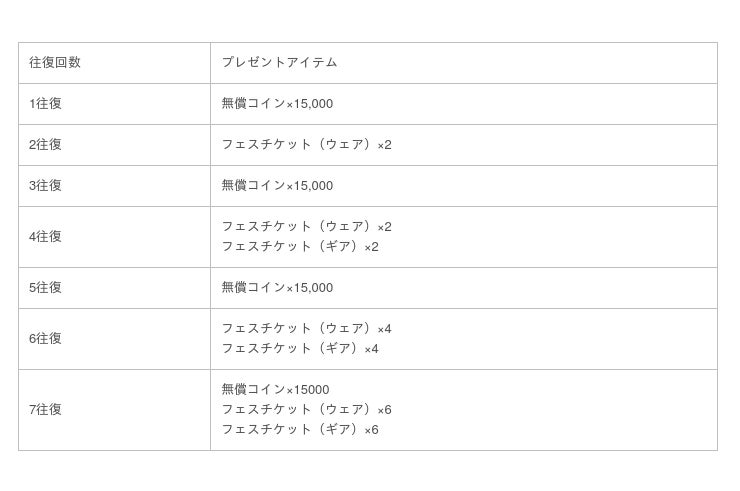Click the "3往復" row label
This screenshot has width=740, height=491.
tap(46, 186)
